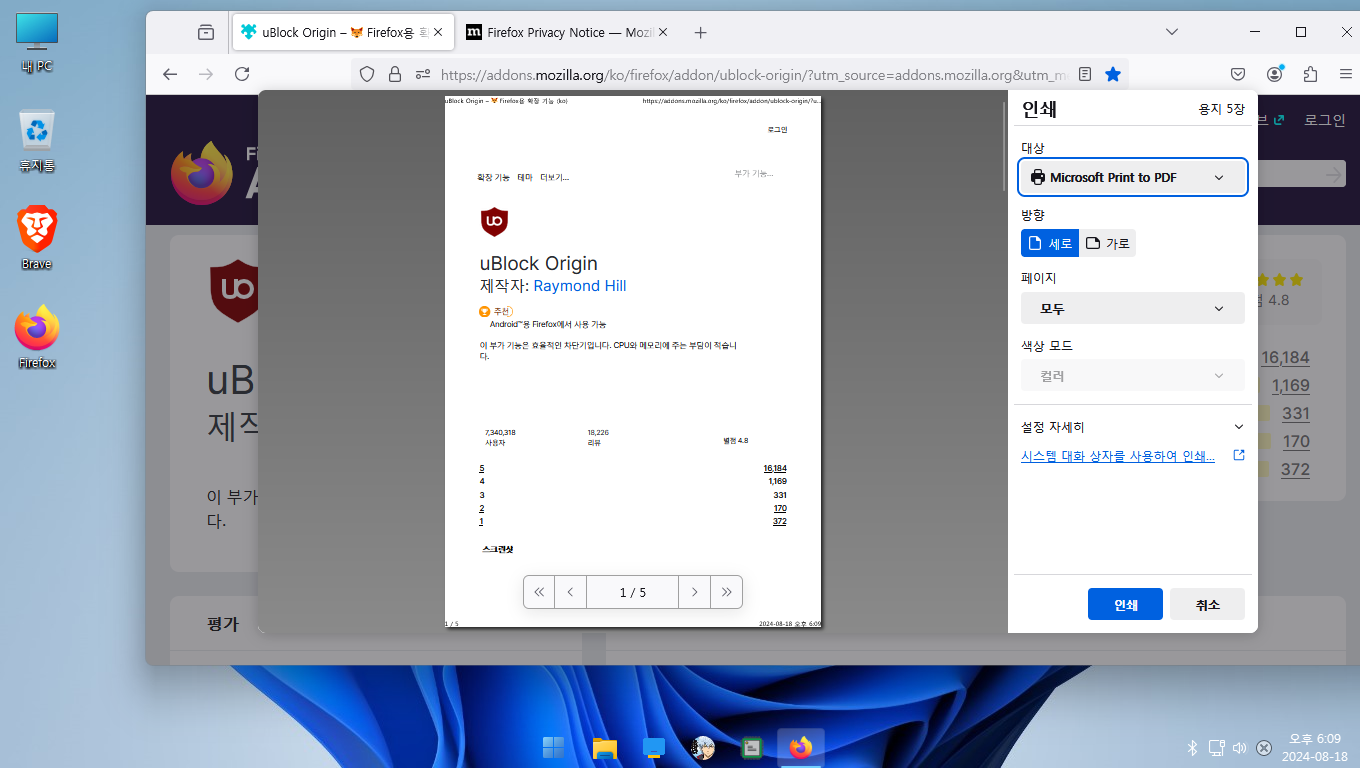Expand 설정 자세히 more settings
The image size is (1360, 768).
coord(1133,427)
